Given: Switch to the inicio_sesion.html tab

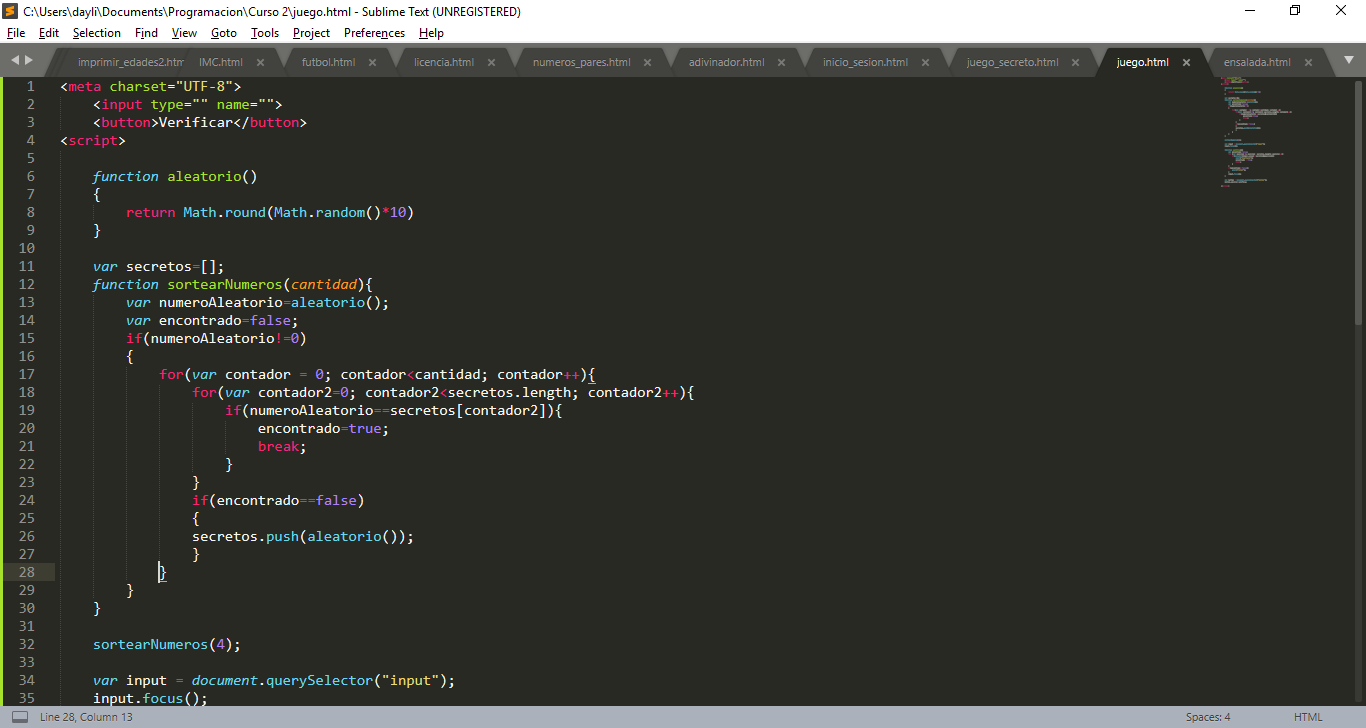Looking at the screenshot, I should [865, 62].
